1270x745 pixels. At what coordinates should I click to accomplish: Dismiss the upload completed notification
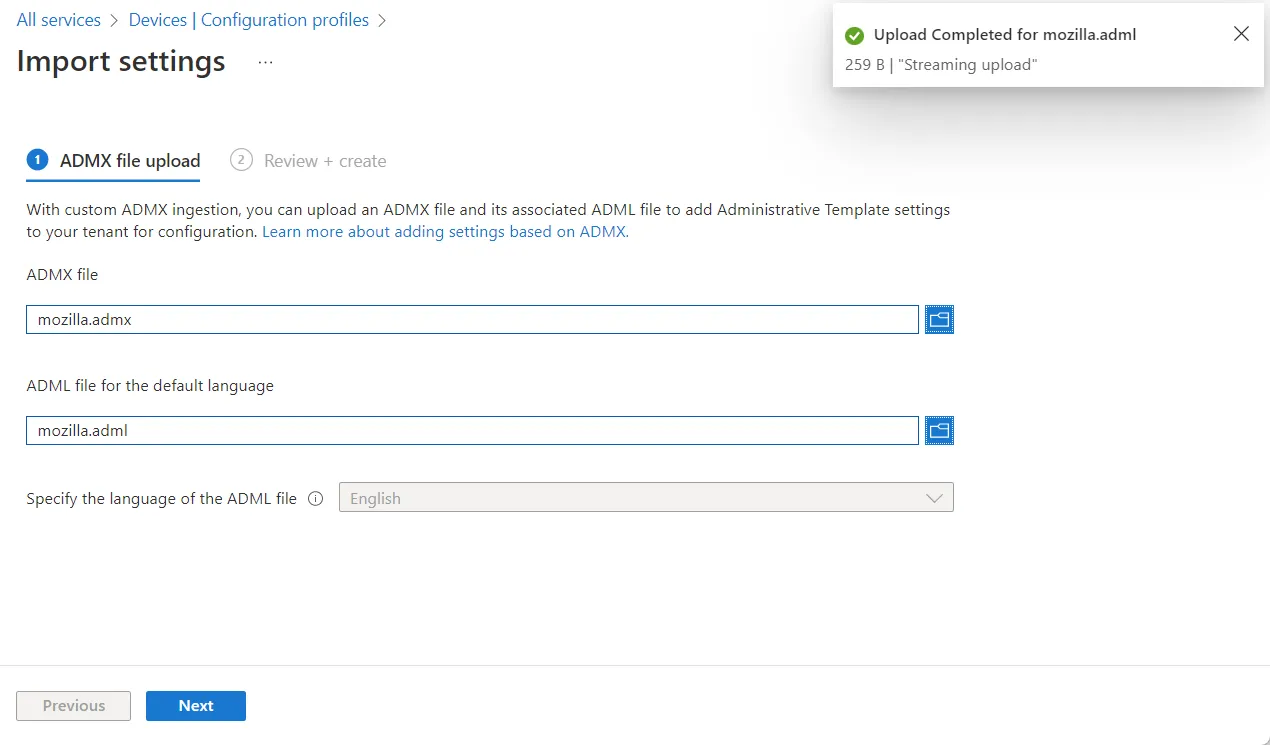[x=1241, y=34]
